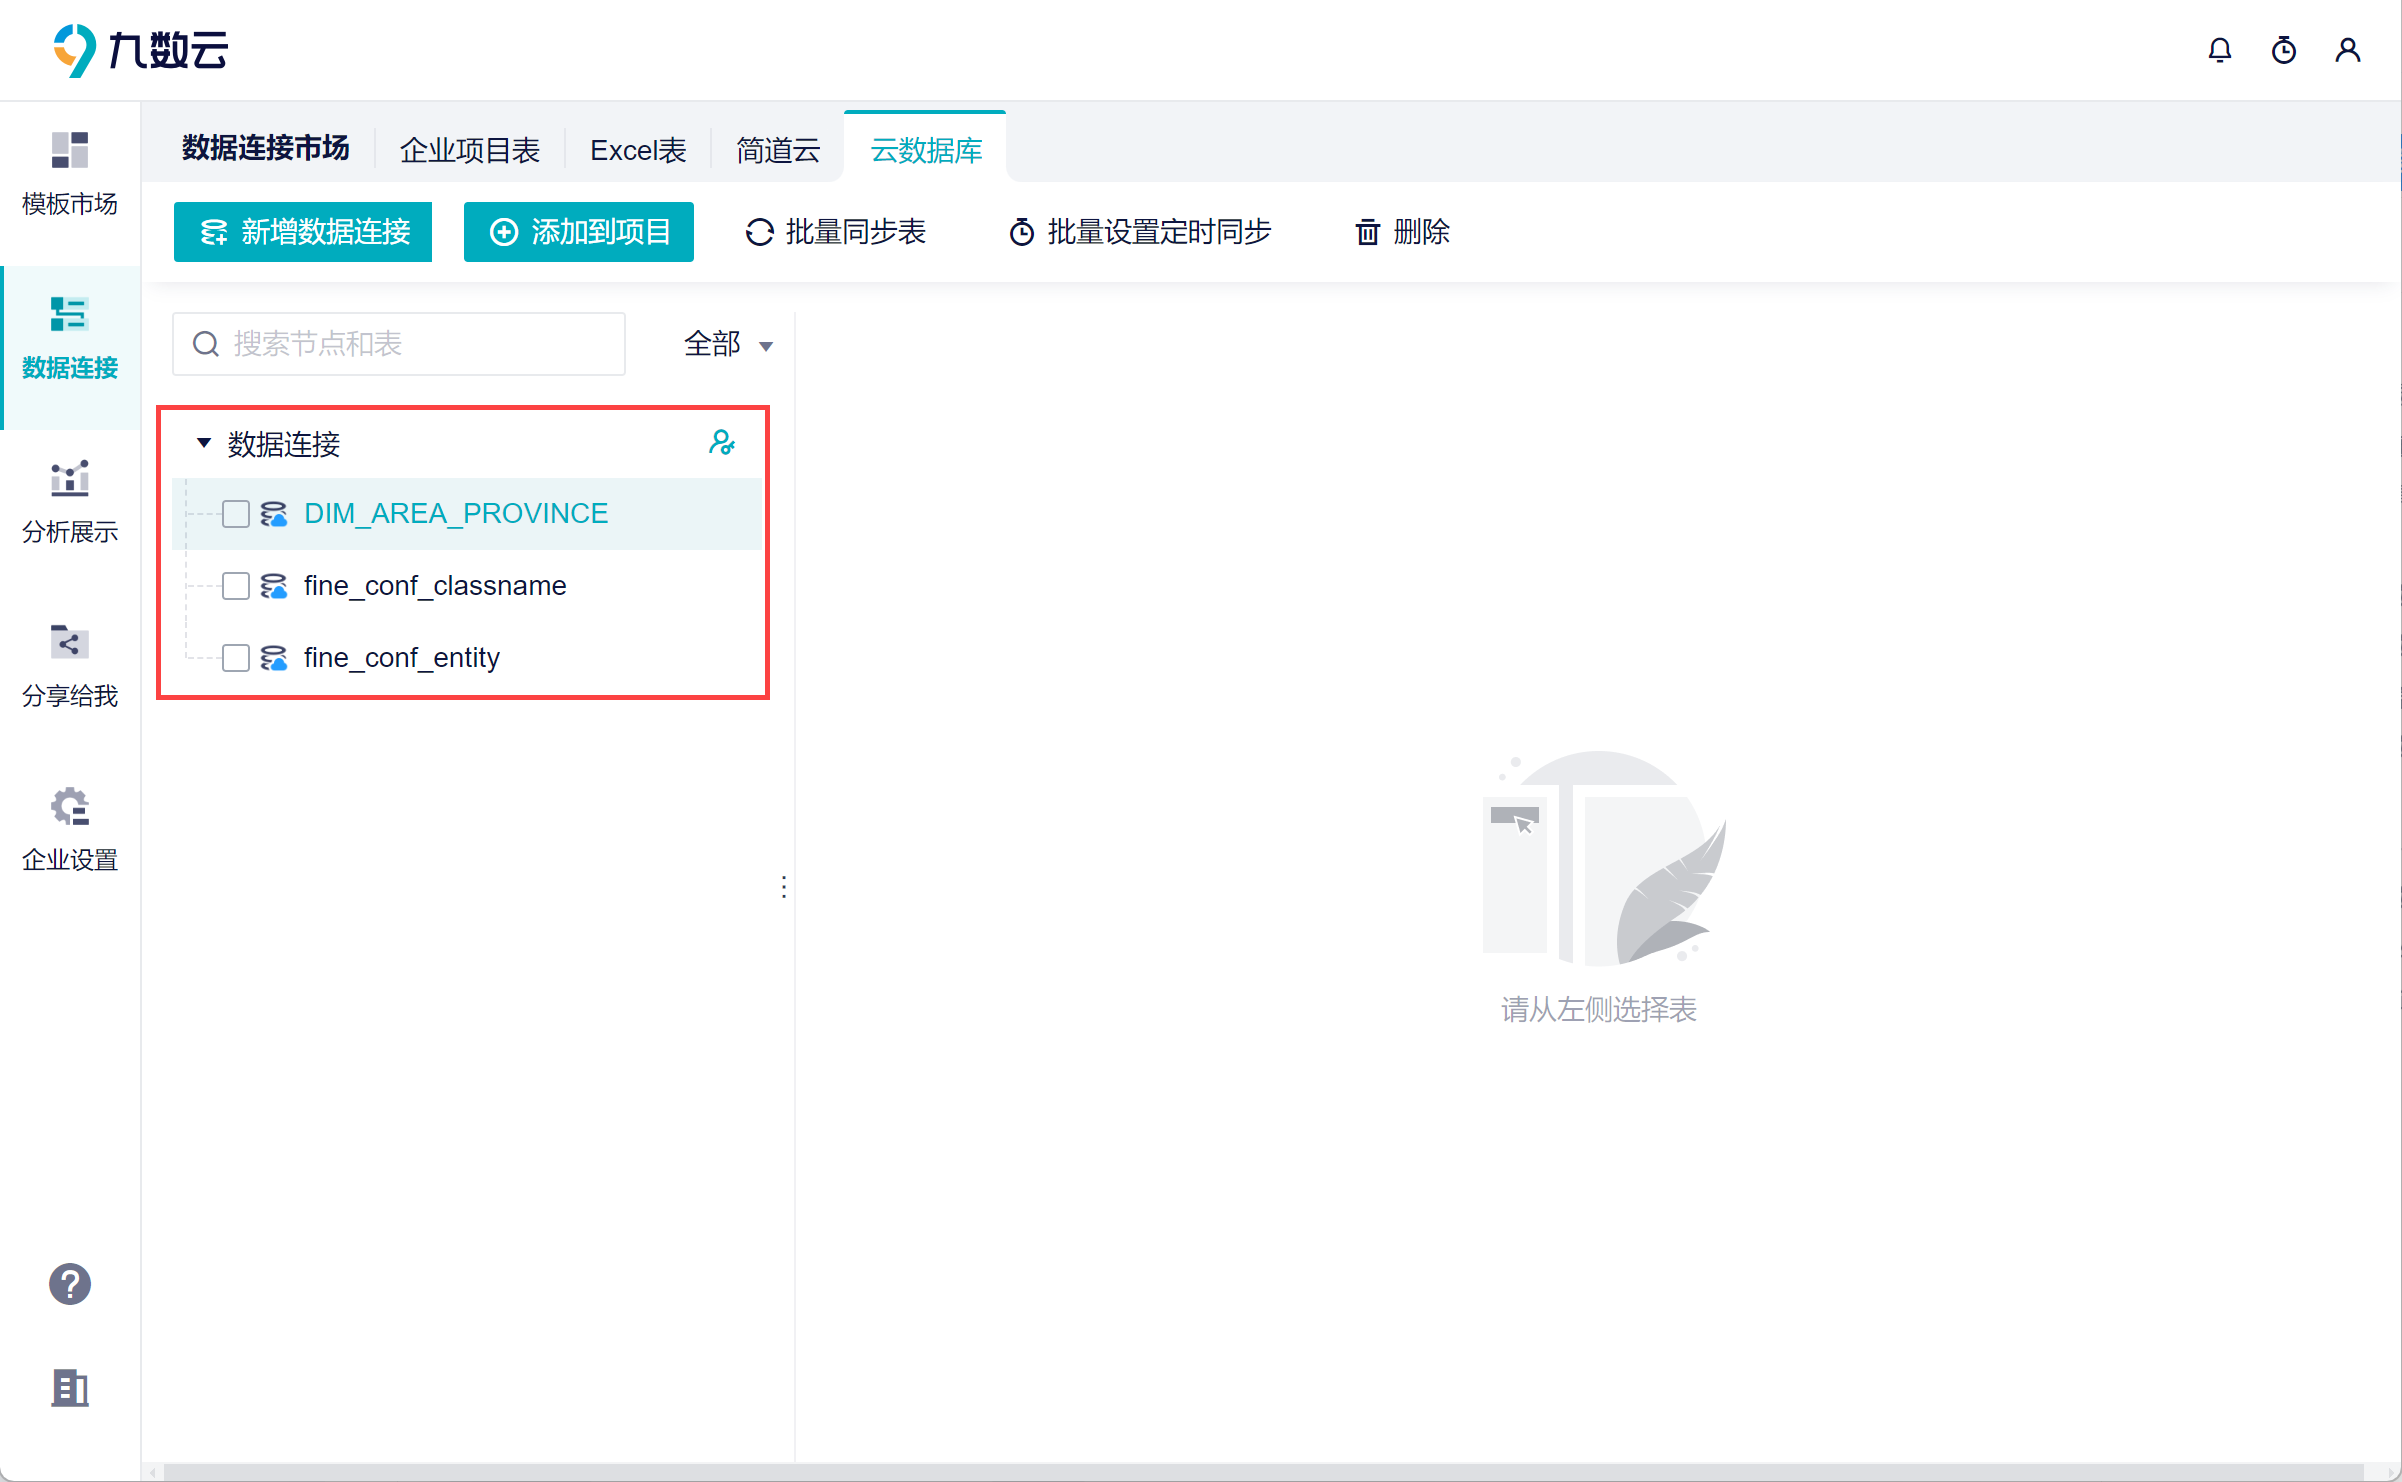Image resolution: width=2402 pixels, height=1482 pixels.
Task: Click the 新增数据连接 button
Action: [x=303, y=232]
